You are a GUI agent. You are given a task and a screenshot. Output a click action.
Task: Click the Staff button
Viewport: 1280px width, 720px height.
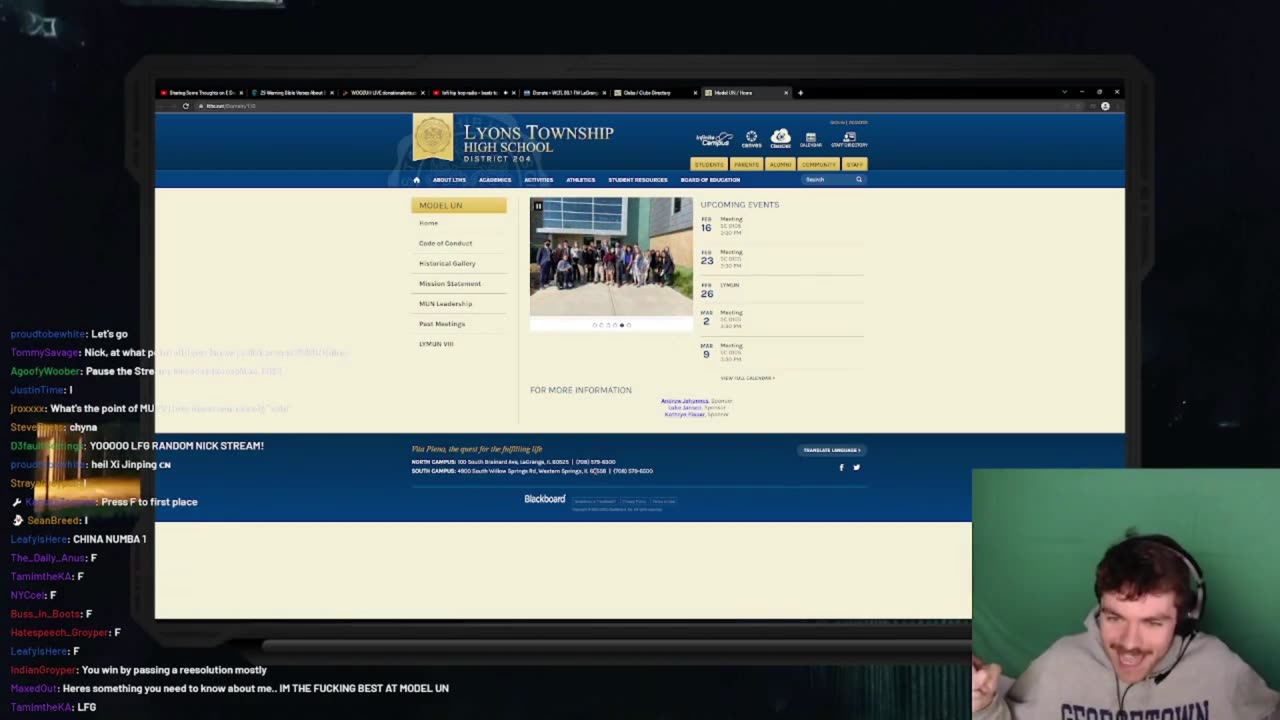pyautogui.click(x=854, y=164)
